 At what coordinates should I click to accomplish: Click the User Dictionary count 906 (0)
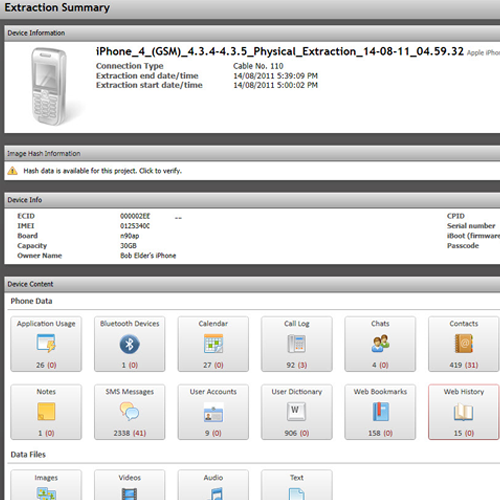point(297,433)
